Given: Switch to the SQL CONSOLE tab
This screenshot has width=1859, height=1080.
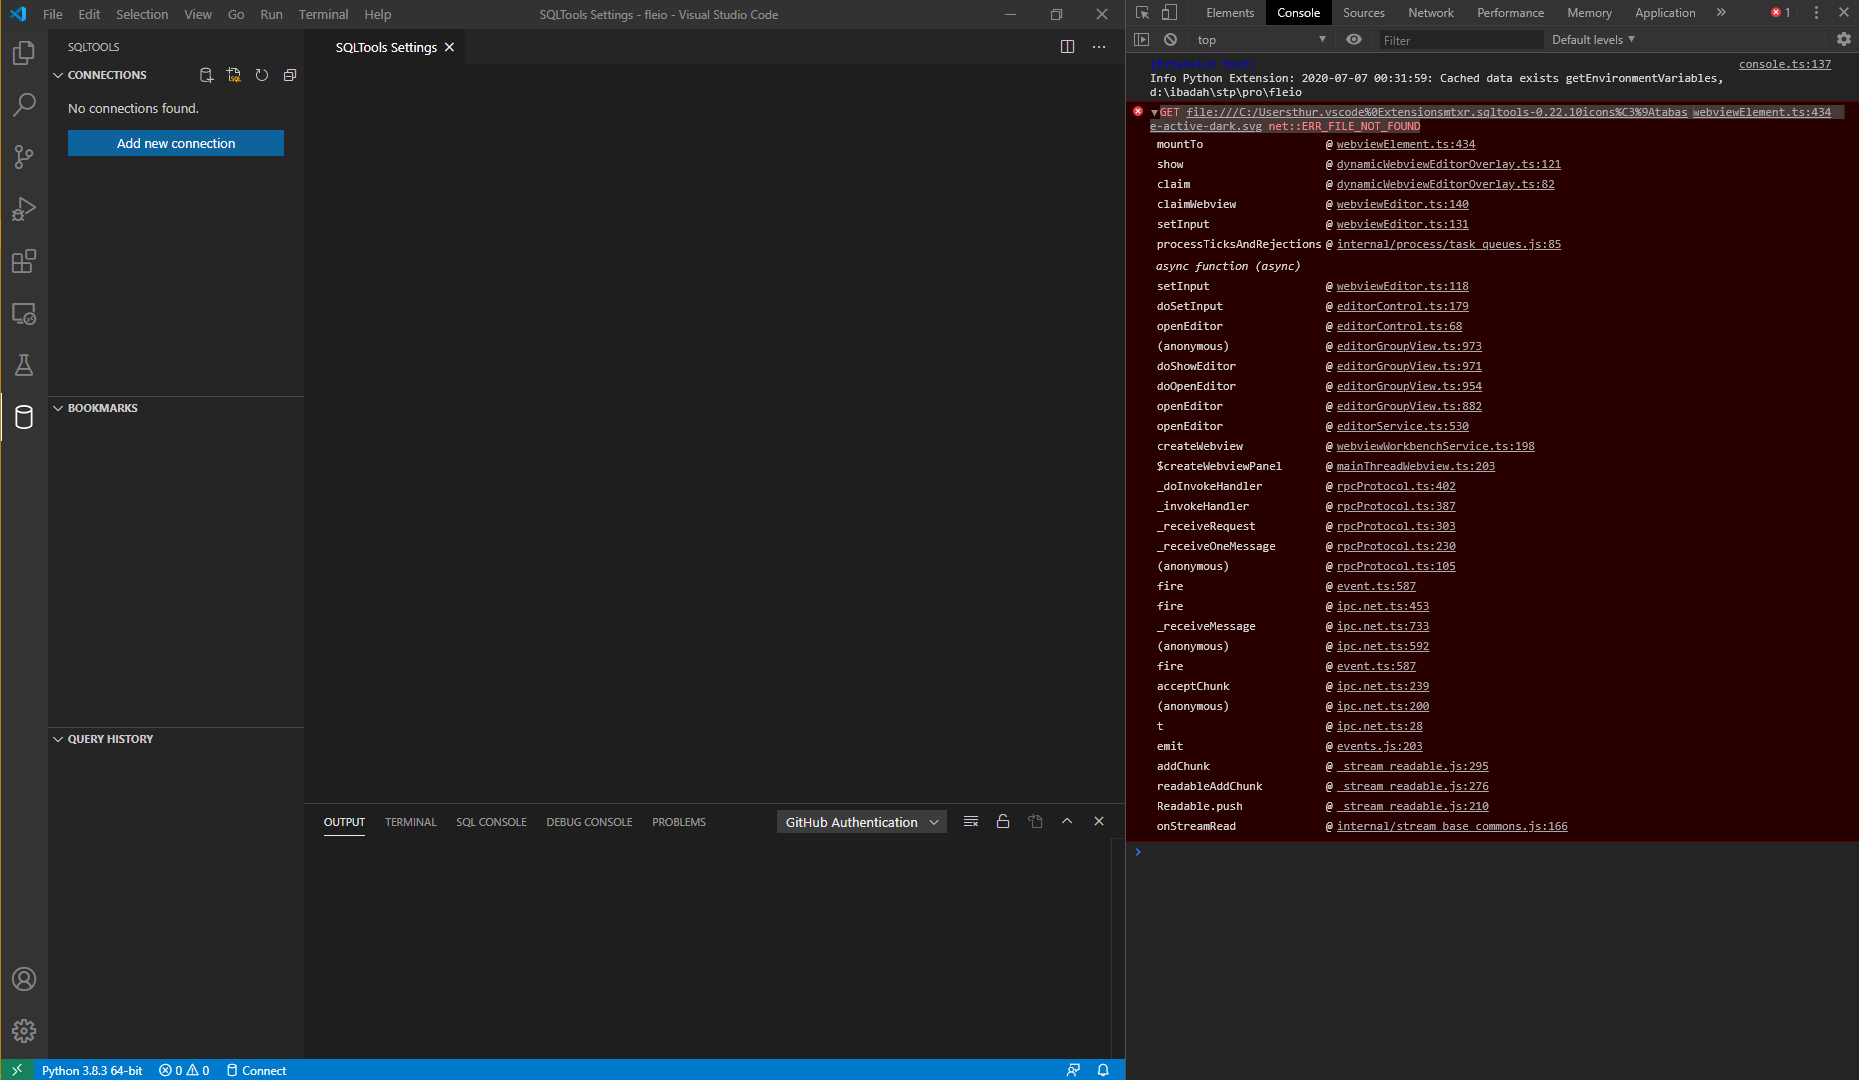Looking at the screenshot, I should point(491,821).
